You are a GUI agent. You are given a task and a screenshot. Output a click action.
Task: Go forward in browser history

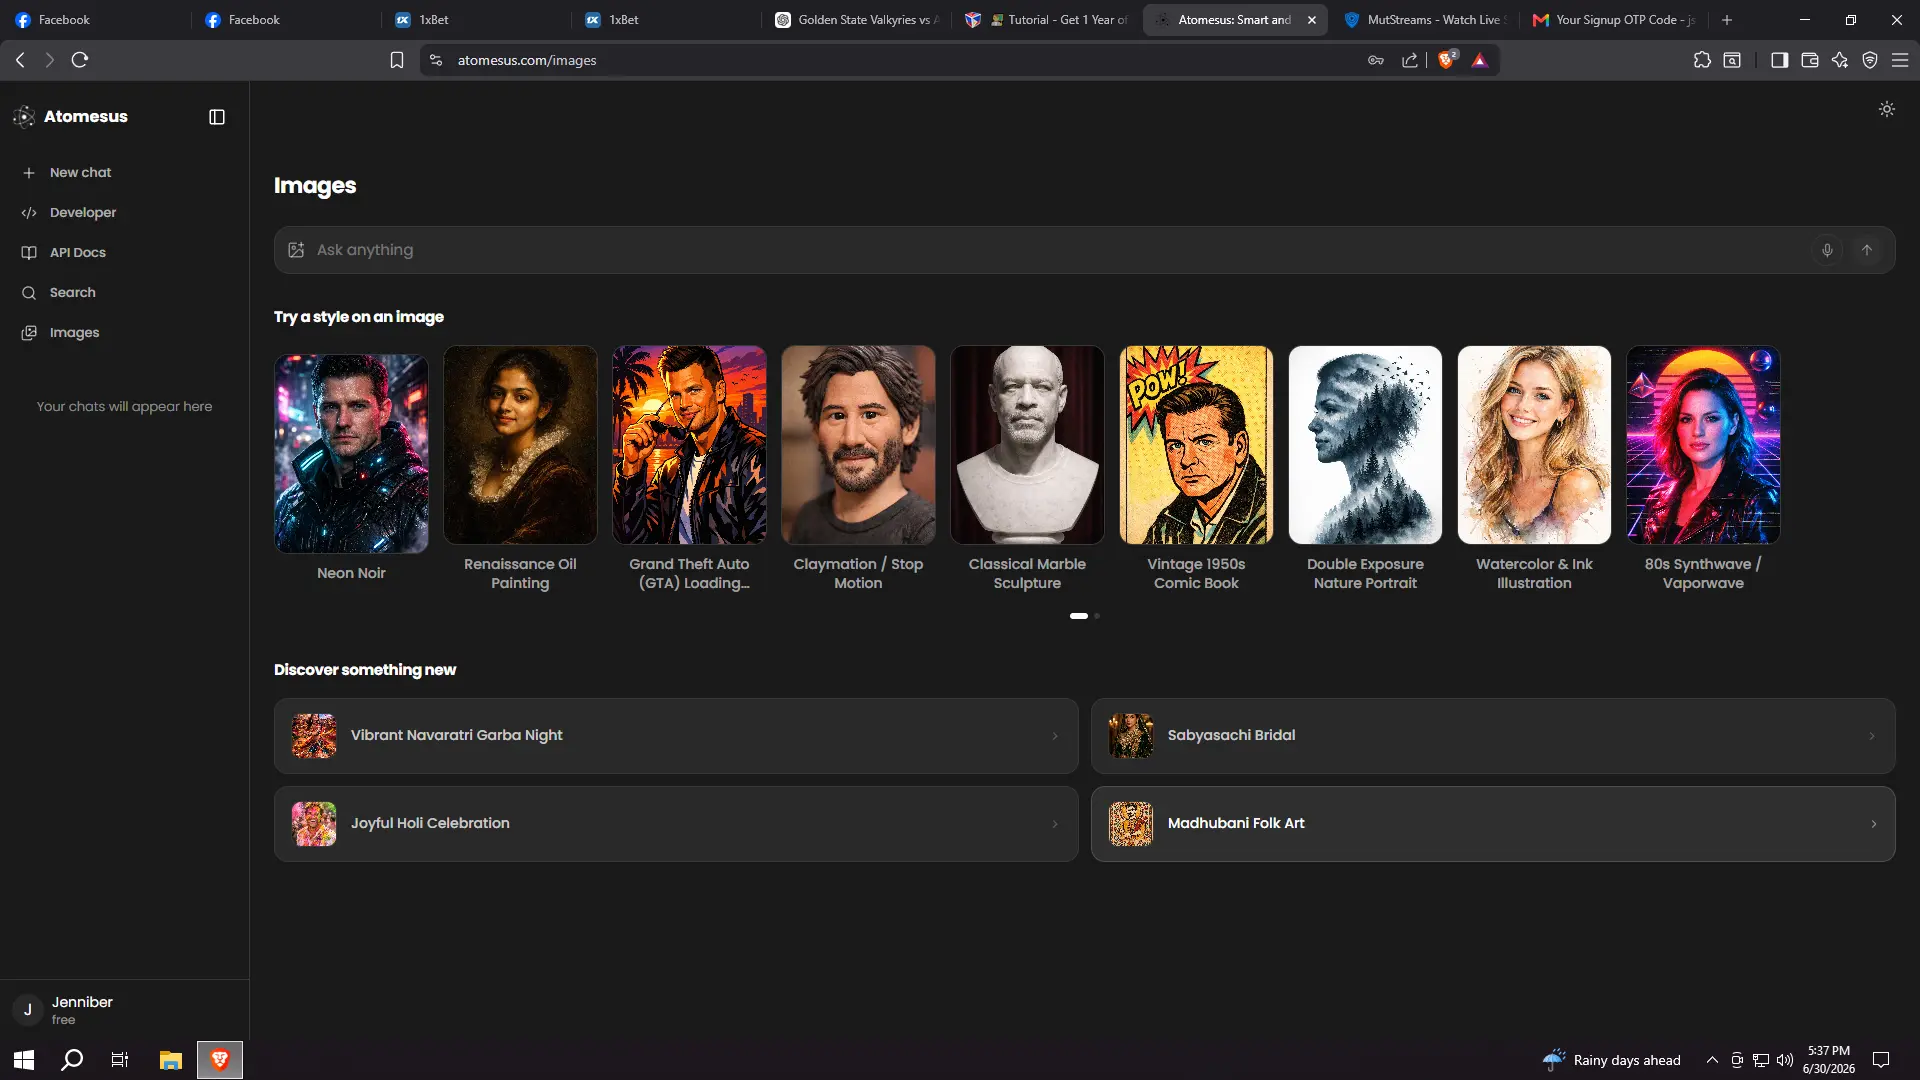pos(49,60)
